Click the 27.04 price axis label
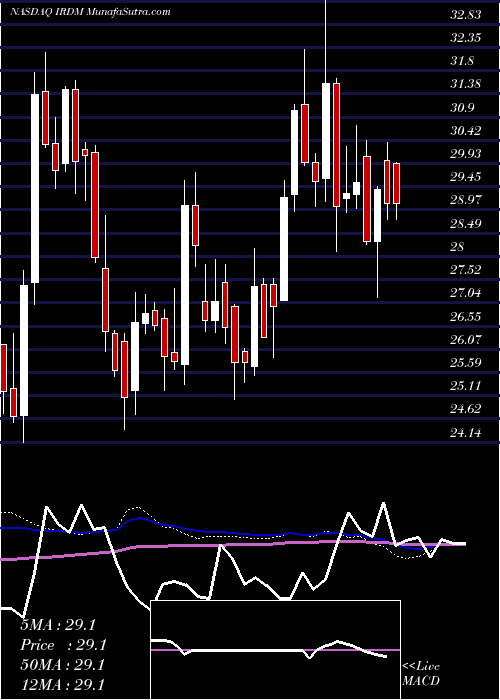Image resolution: width=500 pixels, height=700 pixels. tap(466, 293)
